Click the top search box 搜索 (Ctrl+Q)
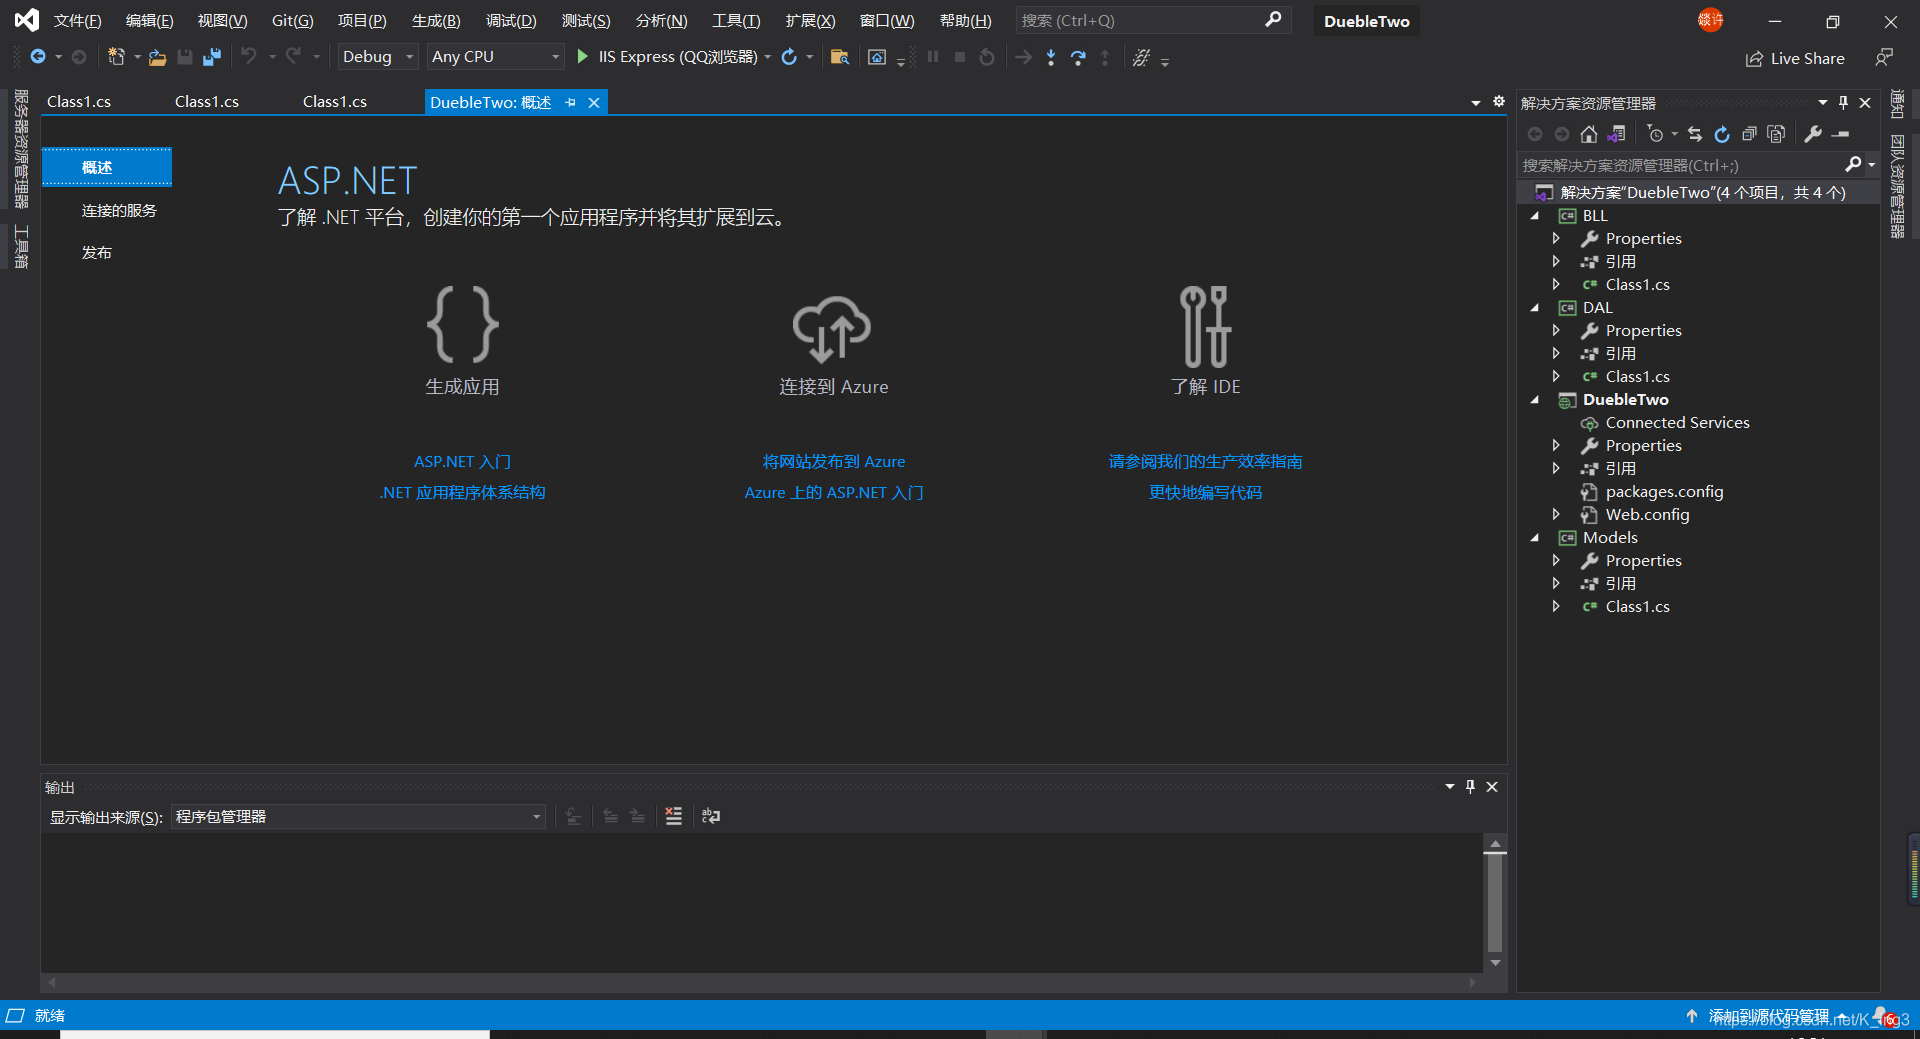Screen dimensions: 1920x1039 pos(1153,20)
